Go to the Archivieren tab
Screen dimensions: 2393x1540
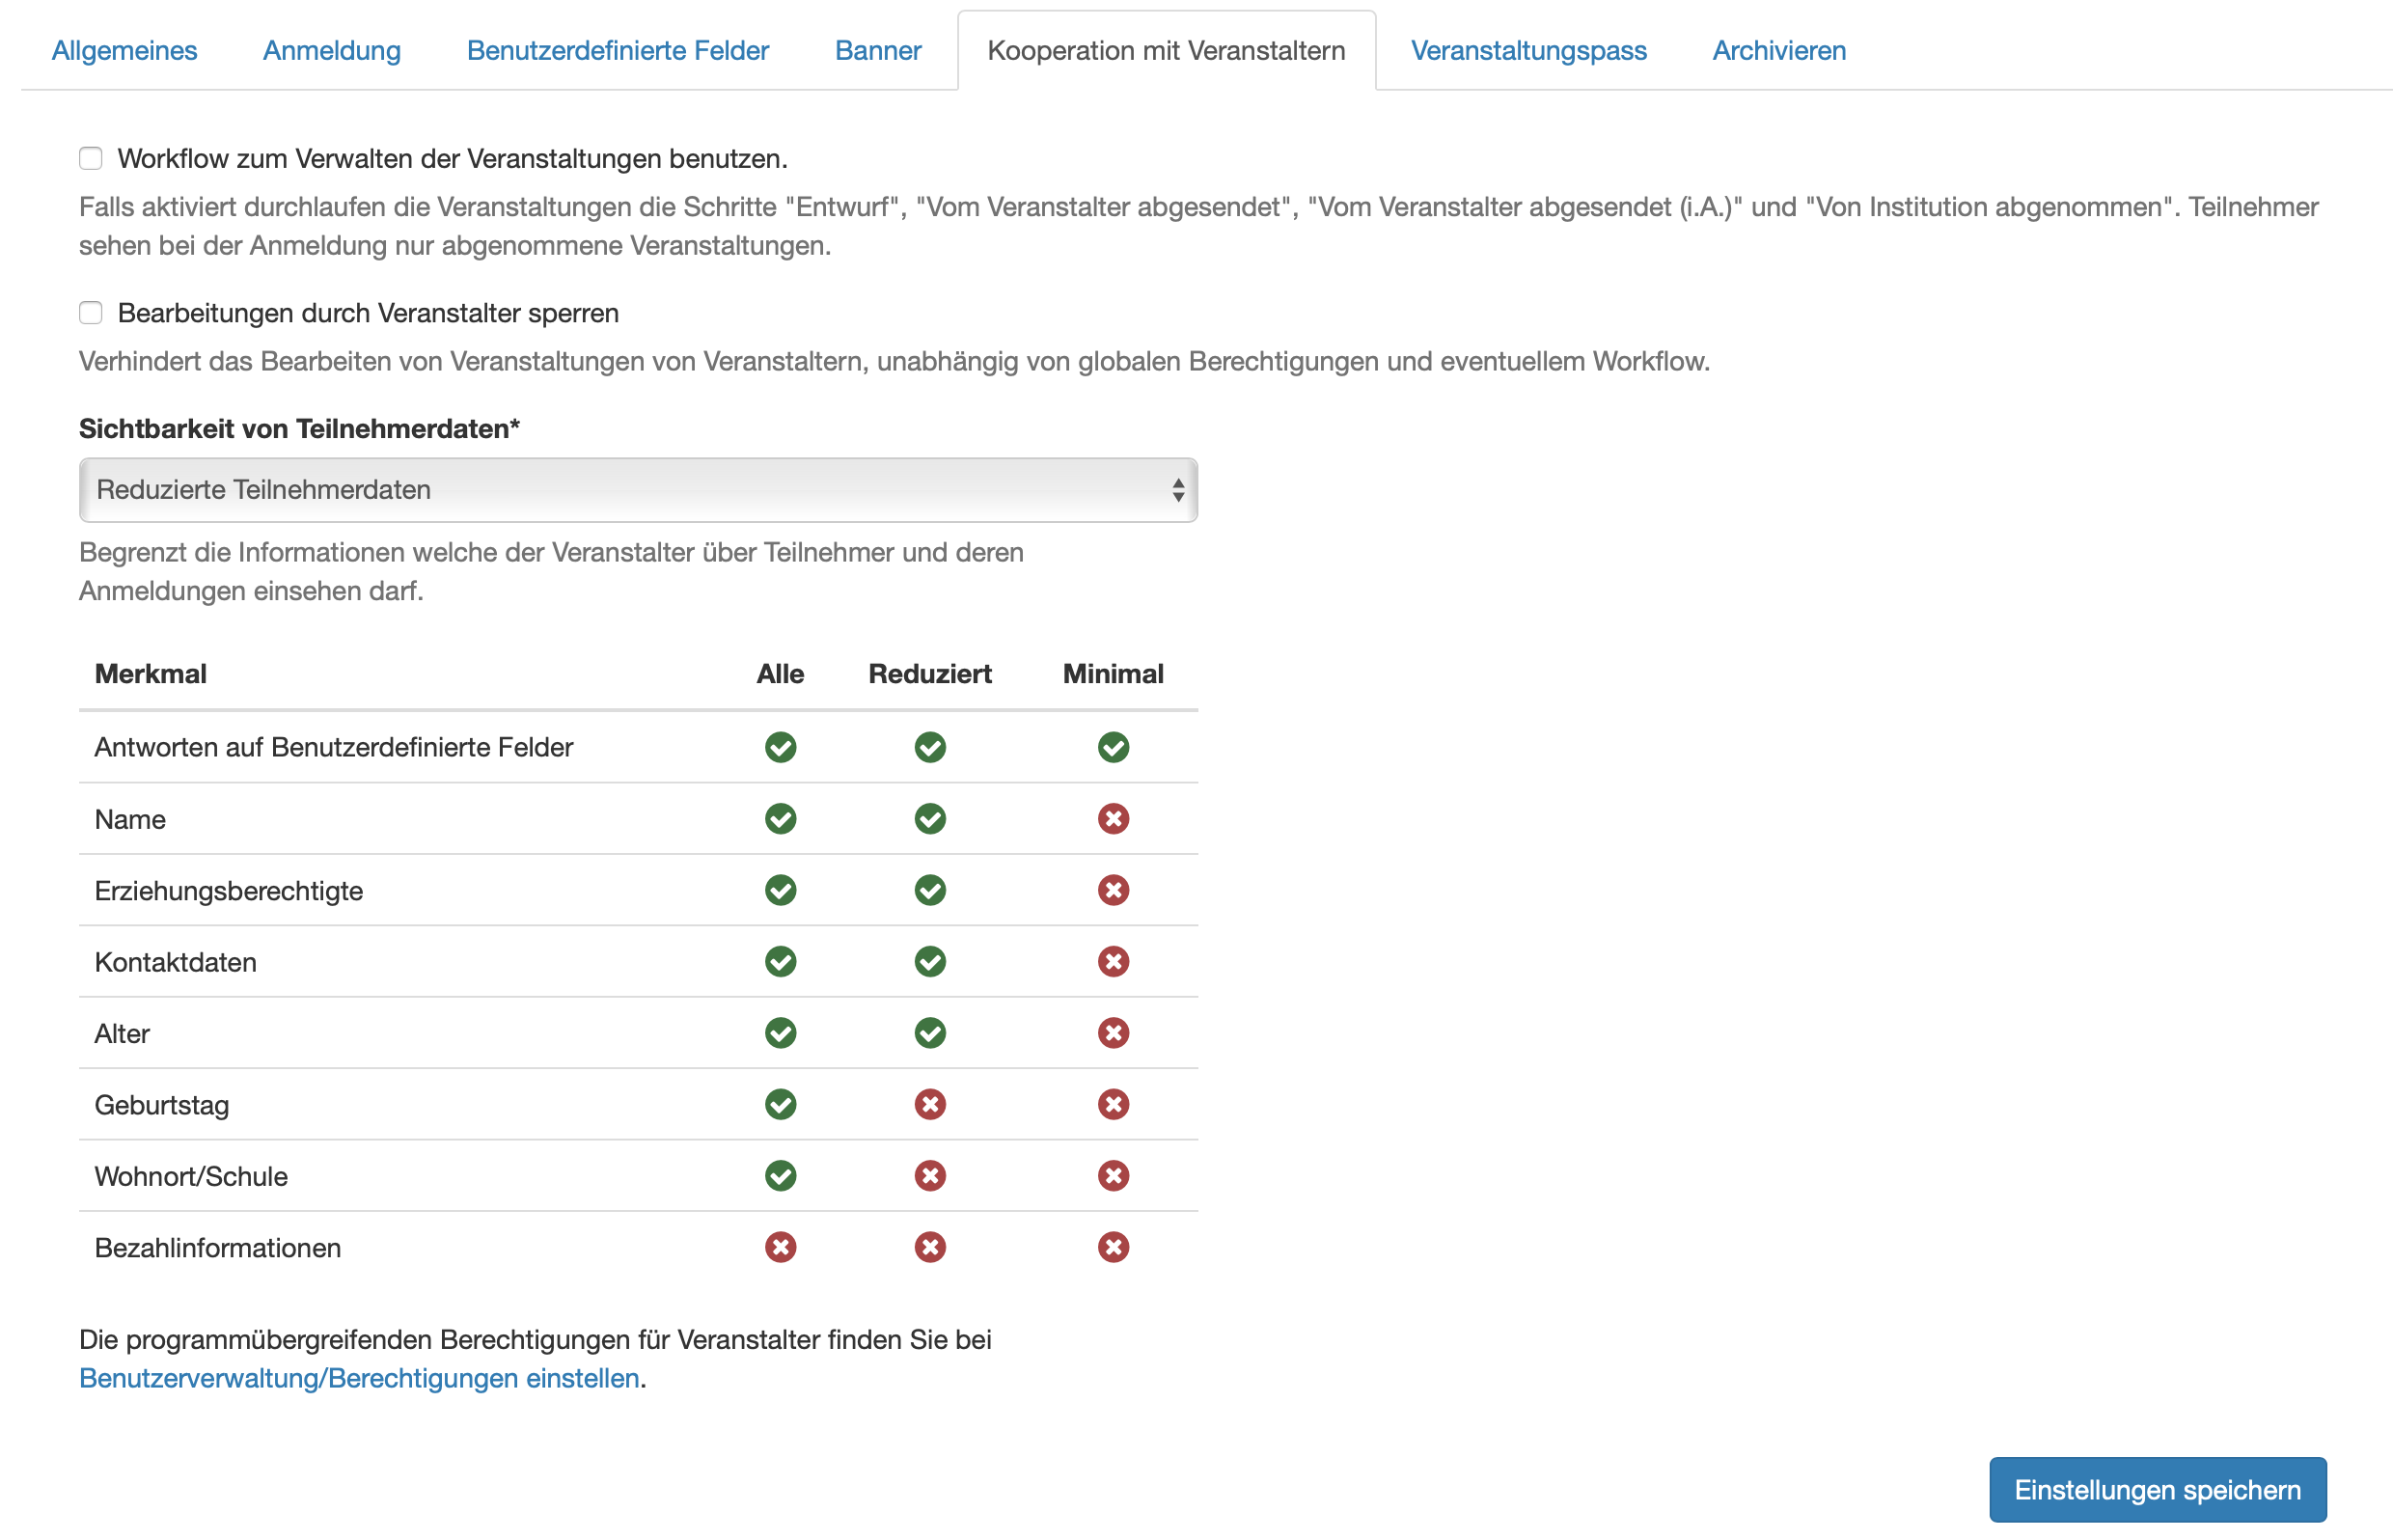1778,50
